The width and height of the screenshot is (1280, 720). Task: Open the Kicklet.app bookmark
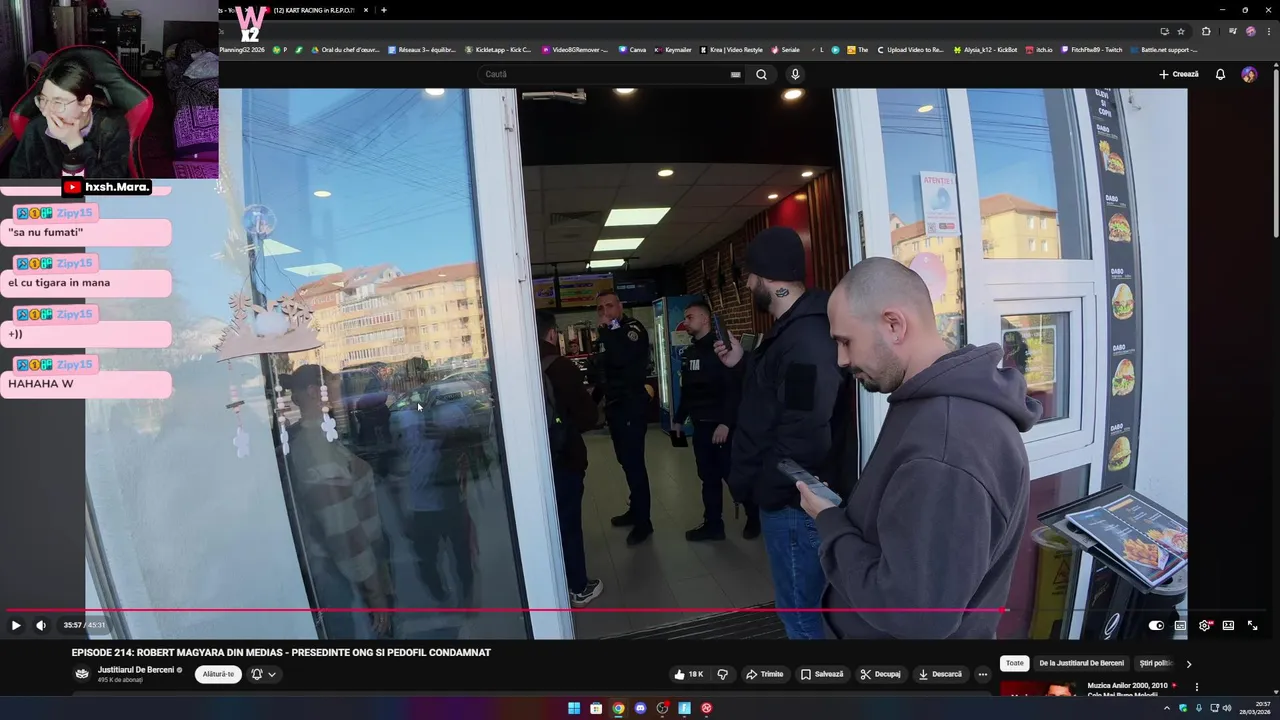pyautogui.click(x=498, y=50)
